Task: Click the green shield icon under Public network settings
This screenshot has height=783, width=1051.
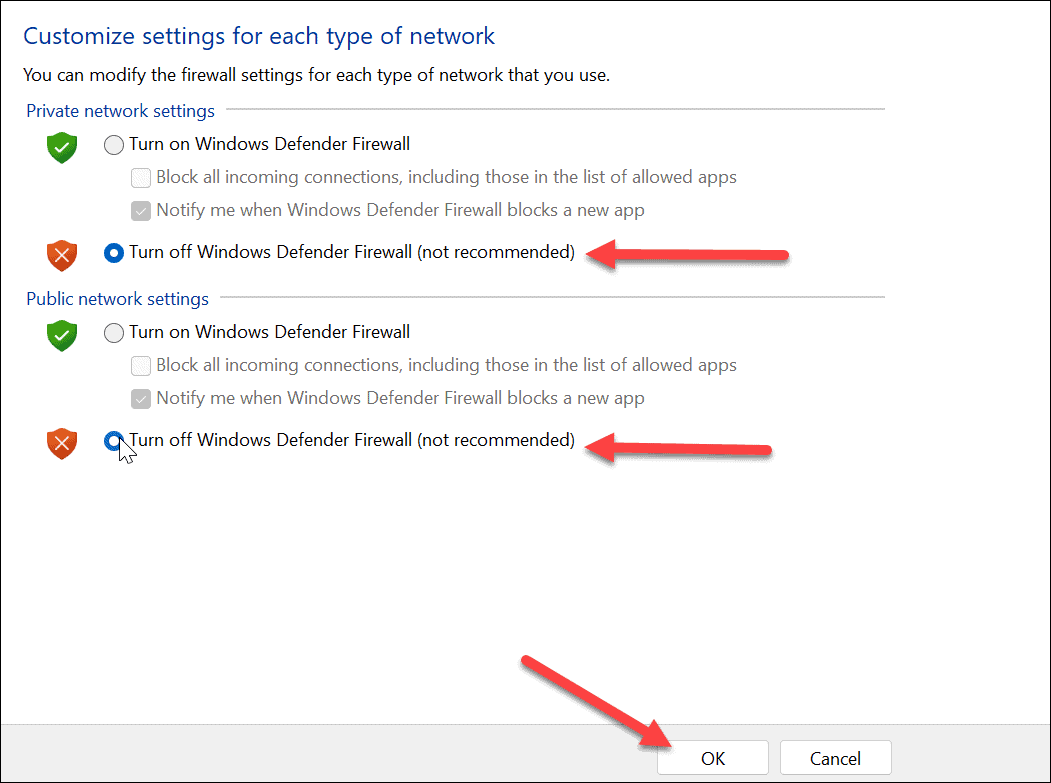Action: (x=61, y=335)
